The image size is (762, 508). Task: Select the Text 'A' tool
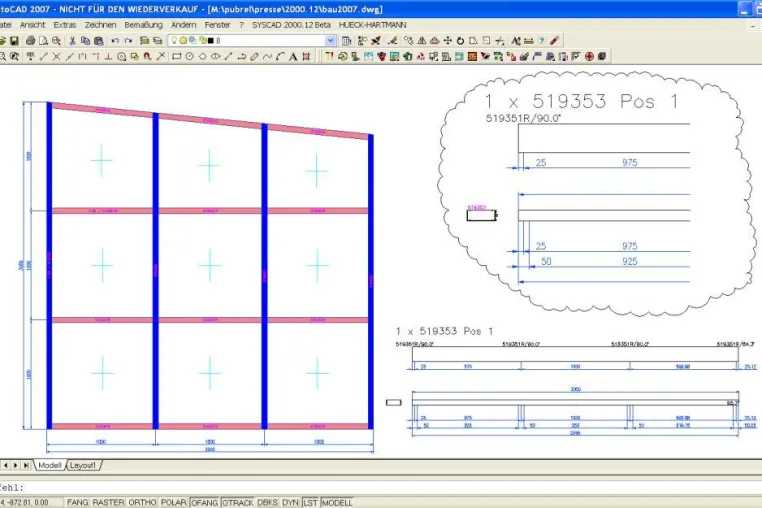point(293,56)
